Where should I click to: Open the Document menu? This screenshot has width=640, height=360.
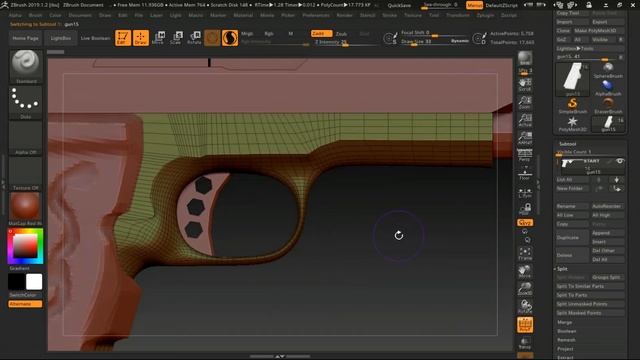(80, 15)
